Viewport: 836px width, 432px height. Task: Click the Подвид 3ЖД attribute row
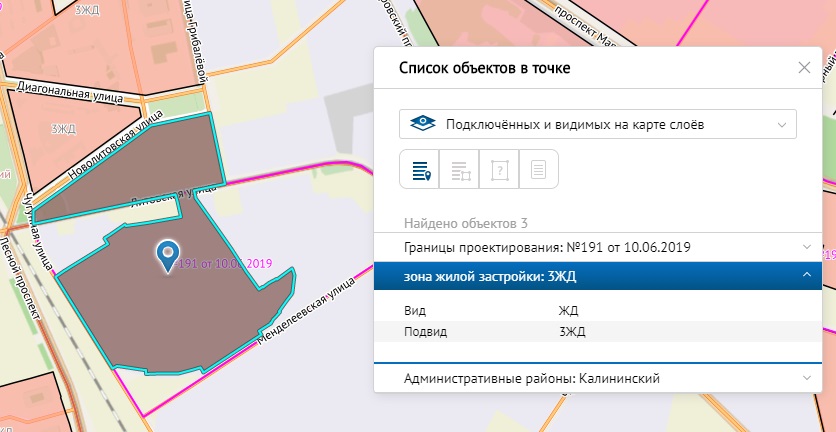click(x=597, y=332)
